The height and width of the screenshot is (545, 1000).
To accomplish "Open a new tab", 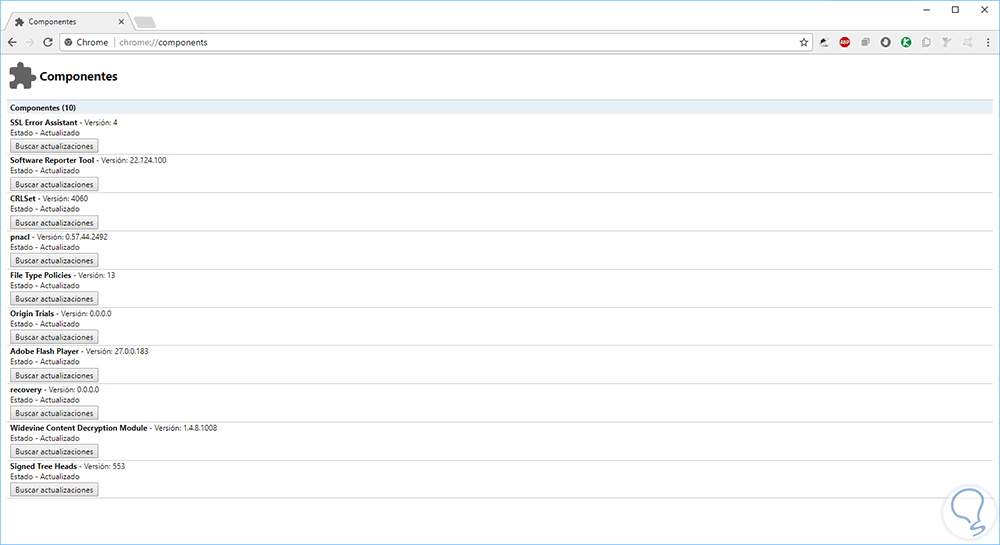I will [144, 21].
